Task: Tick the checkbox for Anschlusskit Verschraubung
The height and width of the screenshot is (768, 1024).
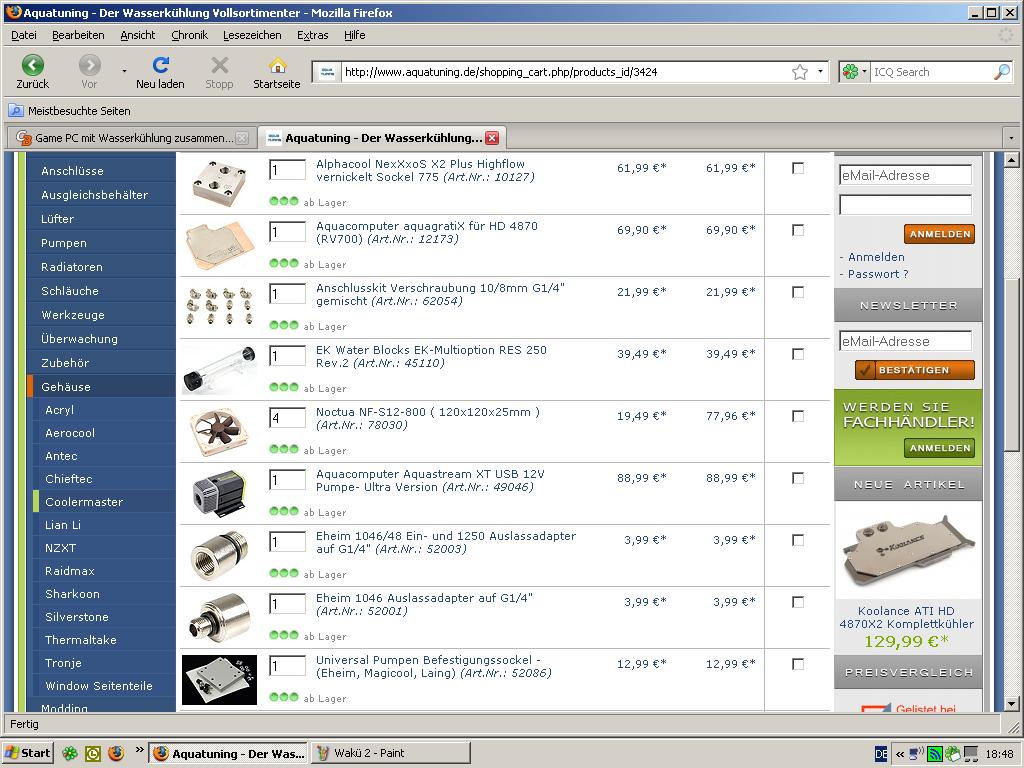Action: (x=798, y=292)
